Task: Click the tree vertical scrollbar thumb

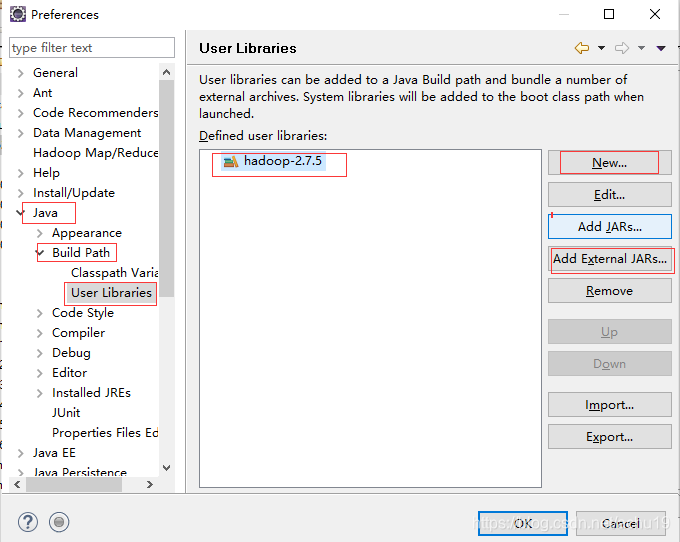Action: 167,189
